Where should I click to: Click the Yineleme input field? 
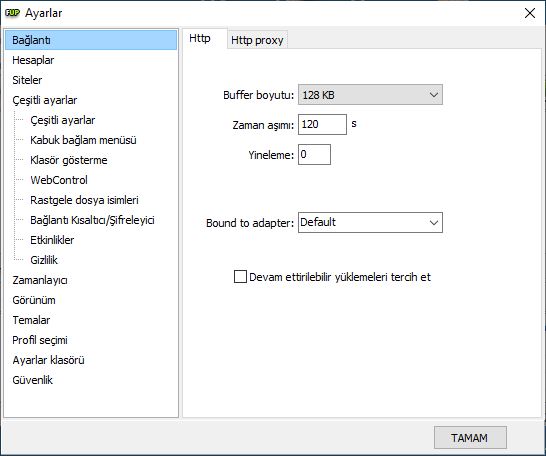[x=314, y=155]
